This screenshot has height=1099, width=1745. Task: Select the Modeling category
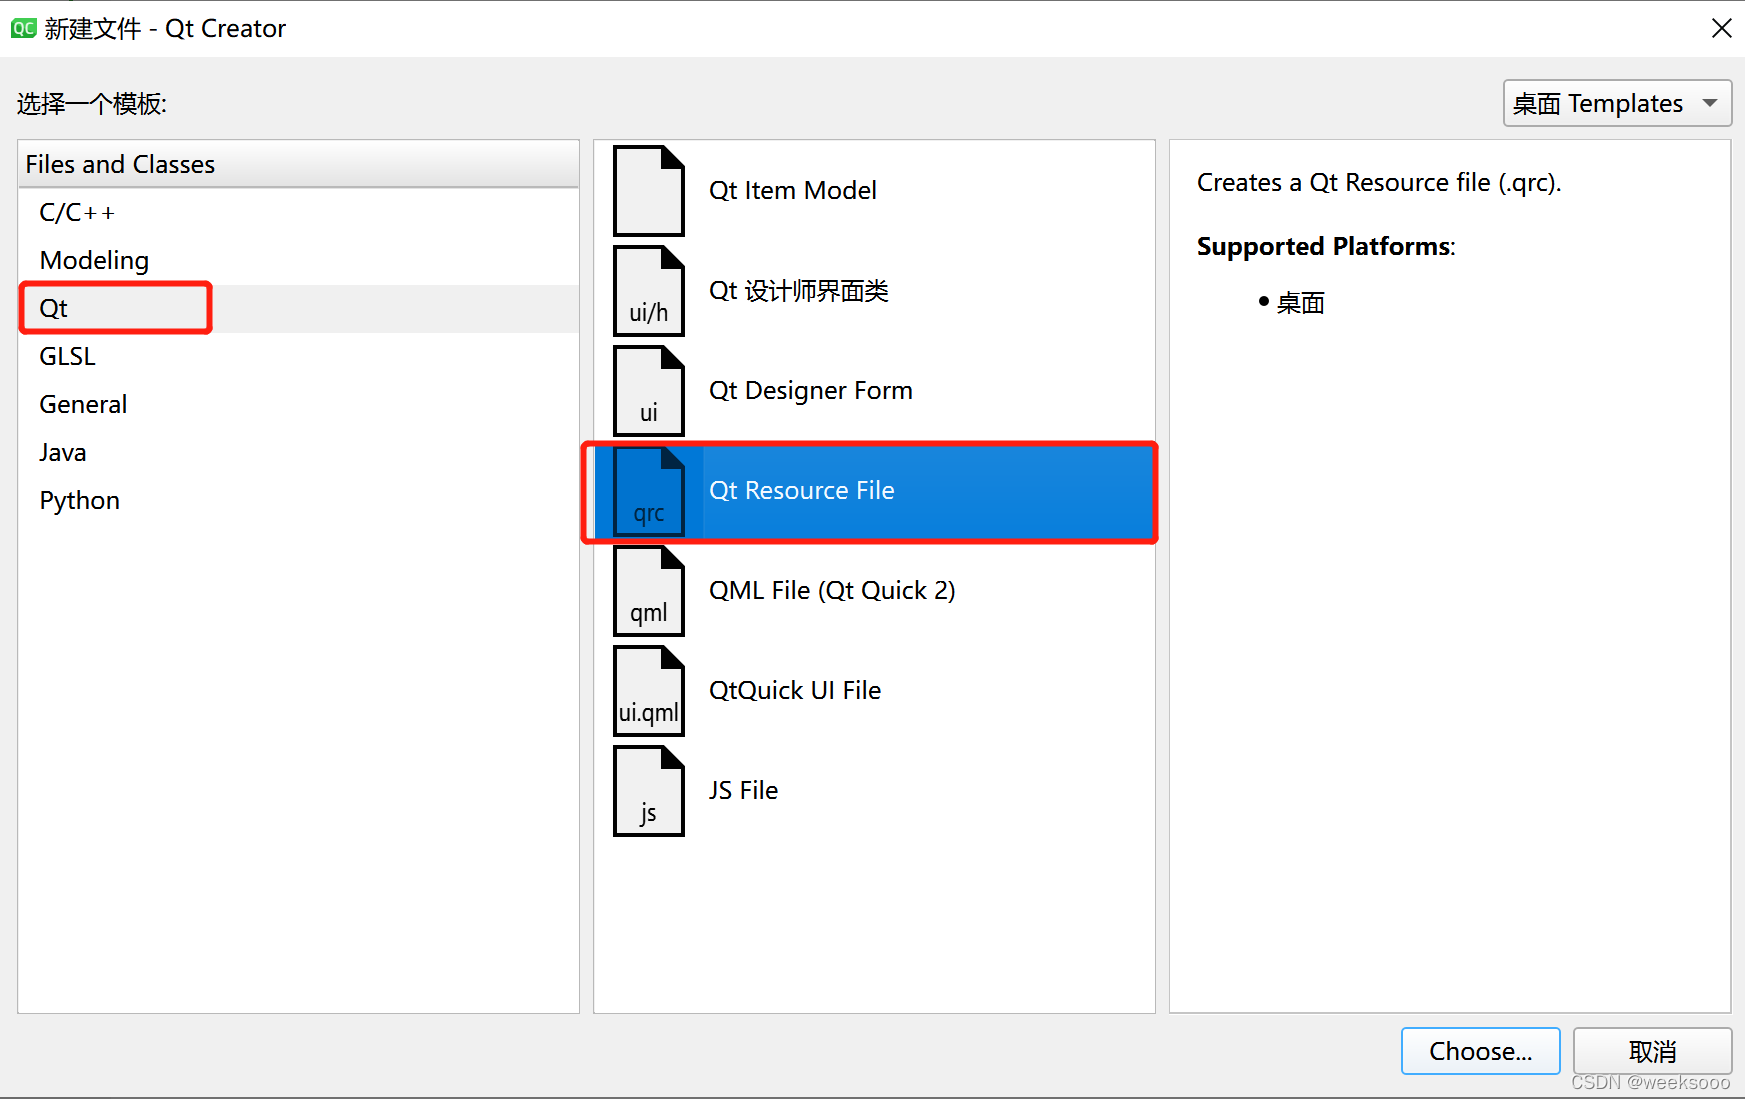[x=298, y=260]
